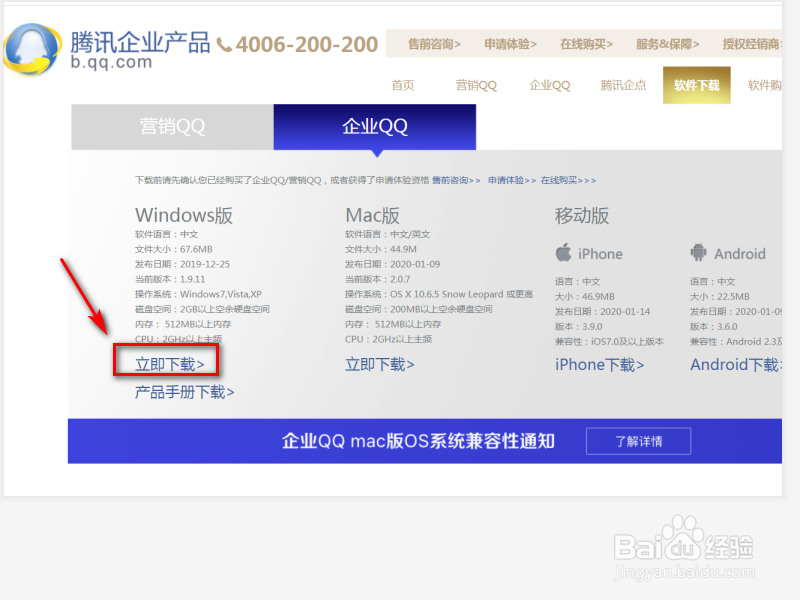The height and width of the screenshot is (600, 800).
Task: Click the Apple iPhone icon
Action: (563, 253)
